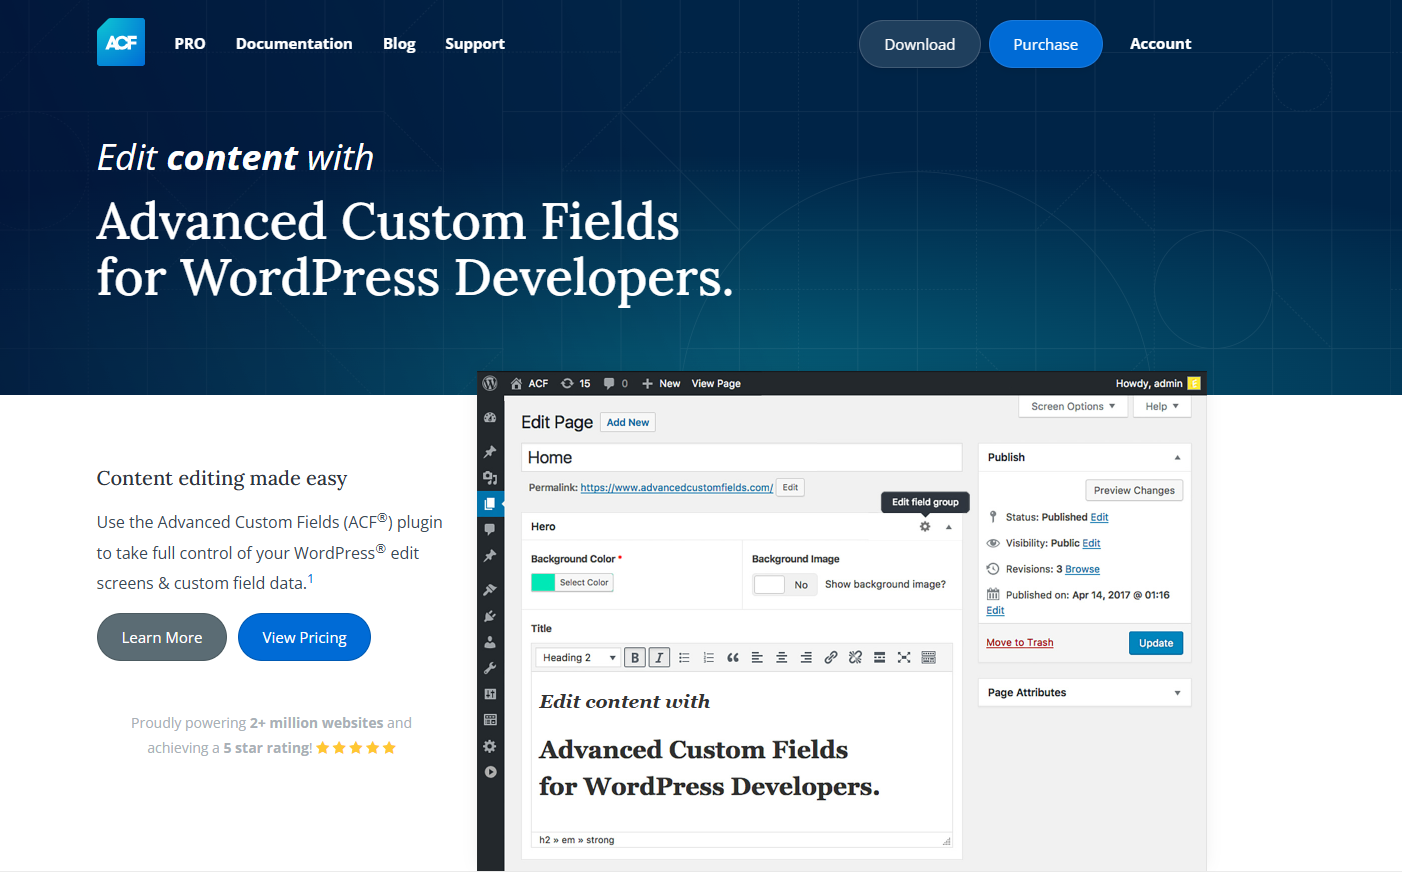Viewport: 1402px width, 885px height.
Task: Click the Learn More button
Action: [162, 637]
